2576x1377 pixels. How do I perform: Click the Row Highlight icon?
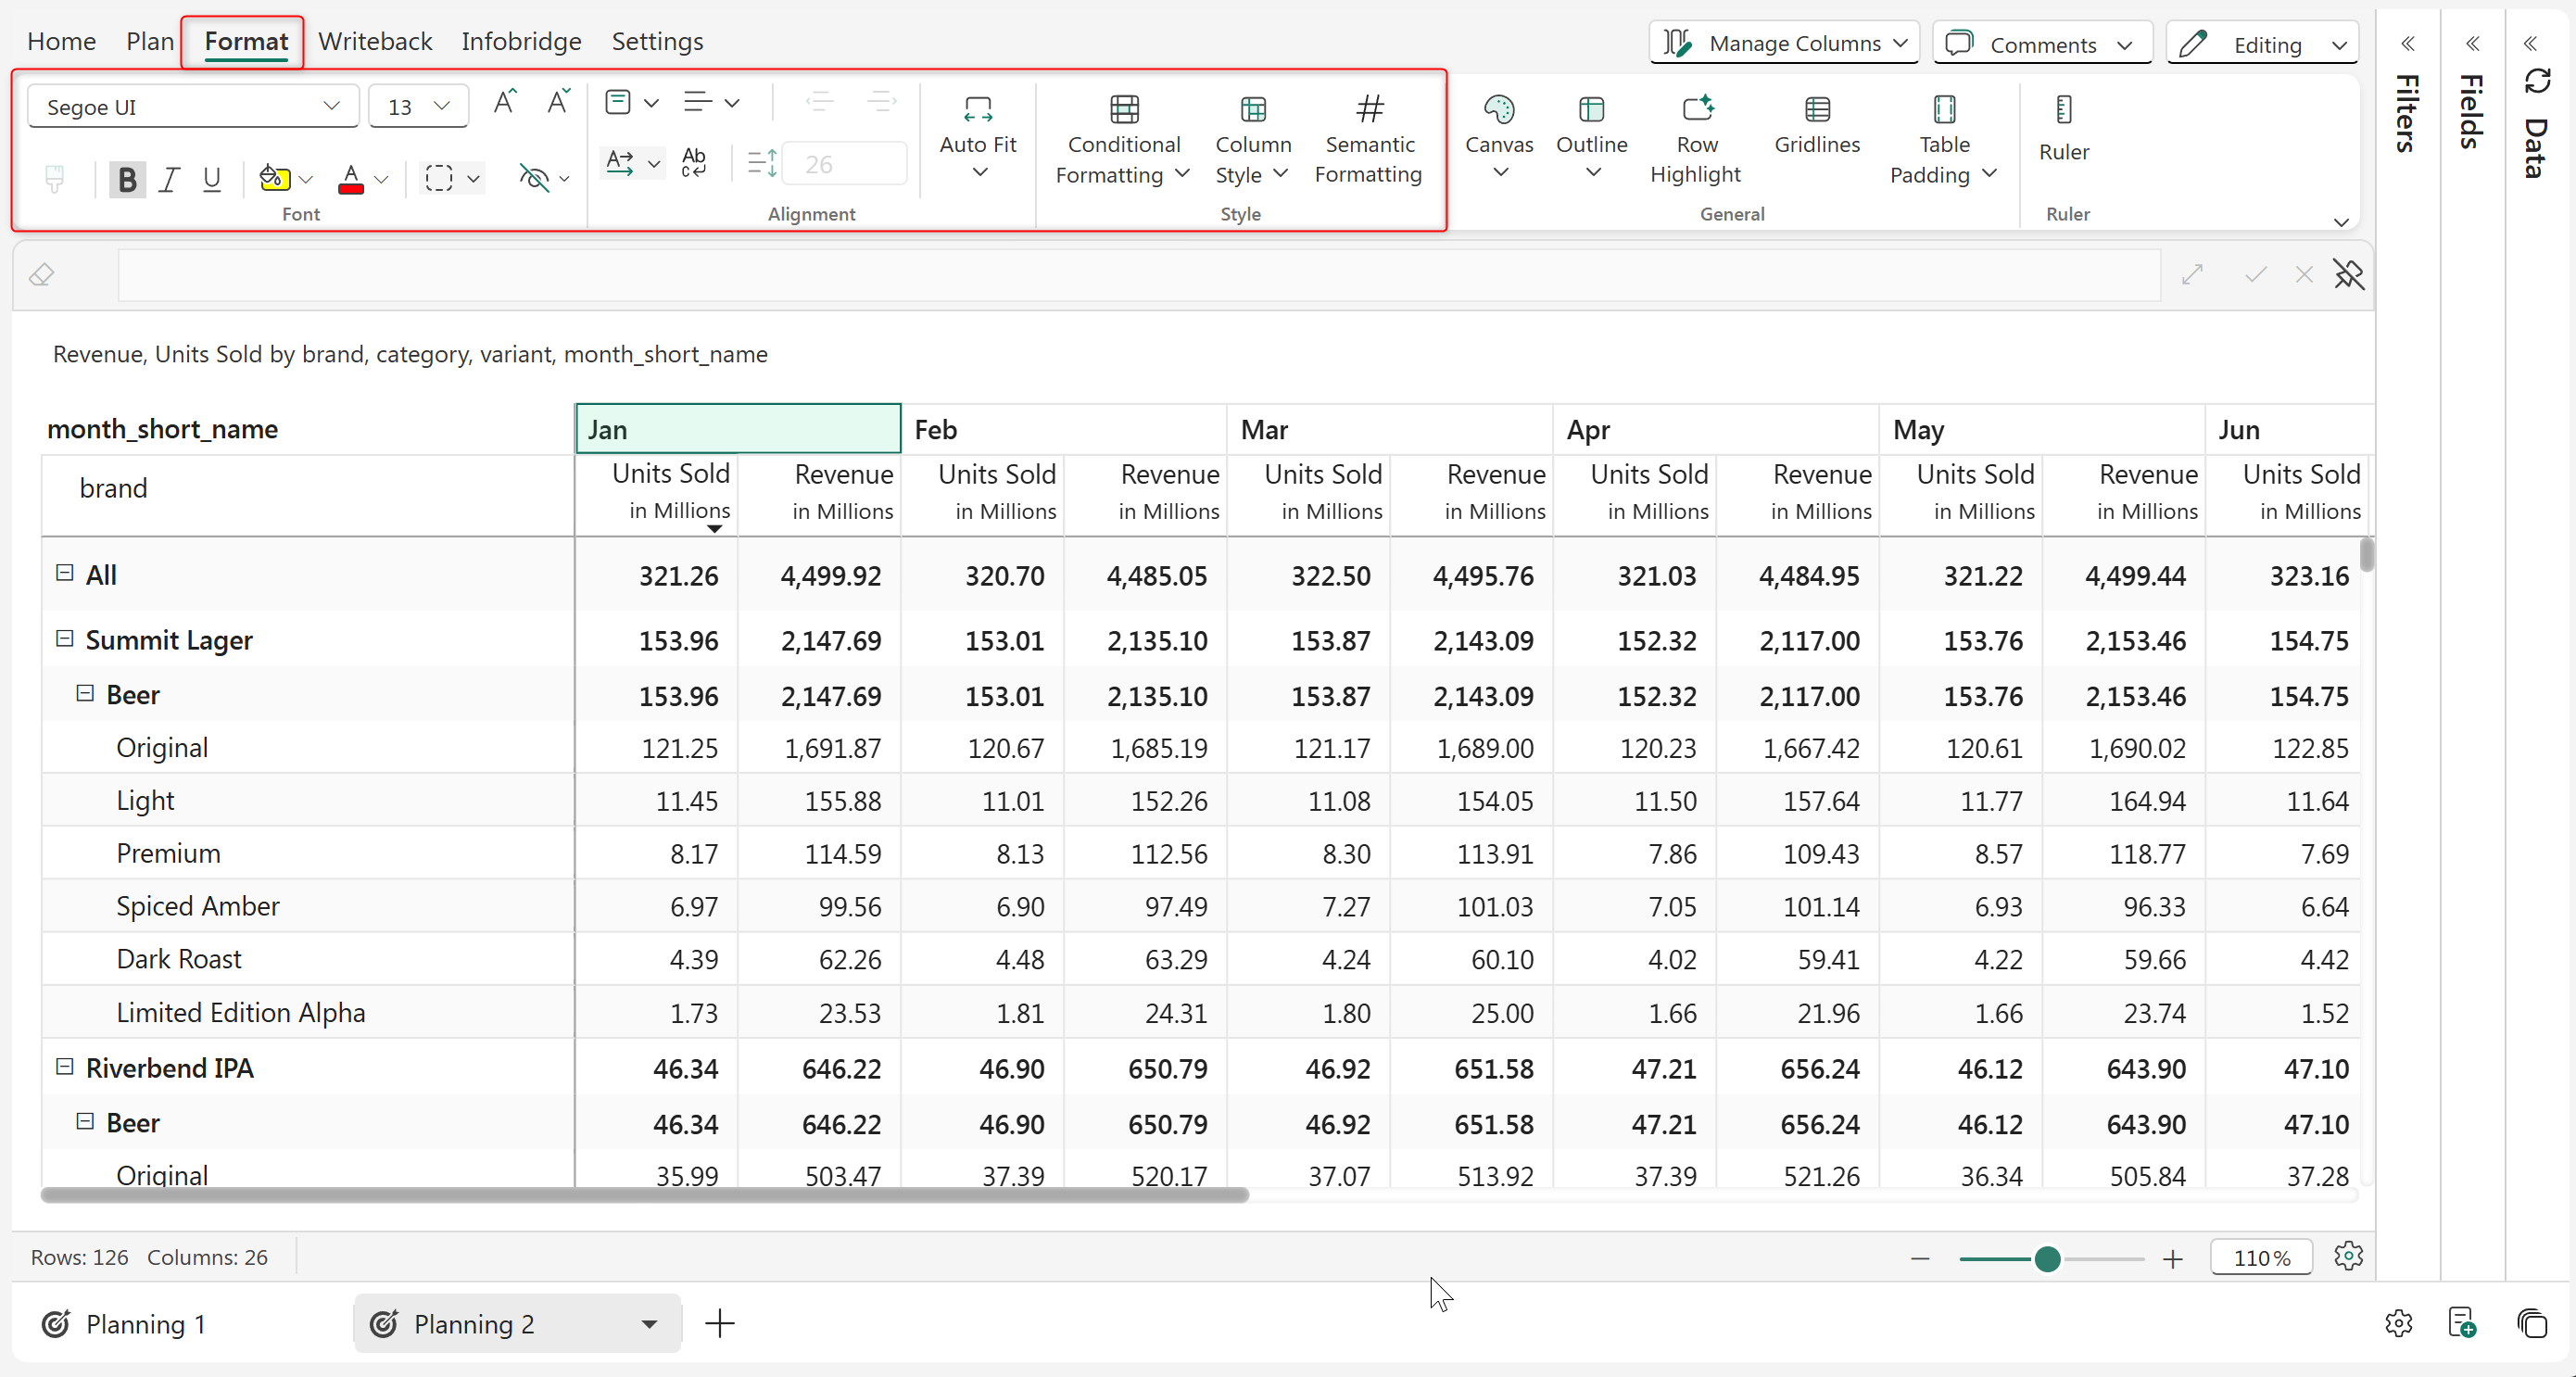(1696, 109)
